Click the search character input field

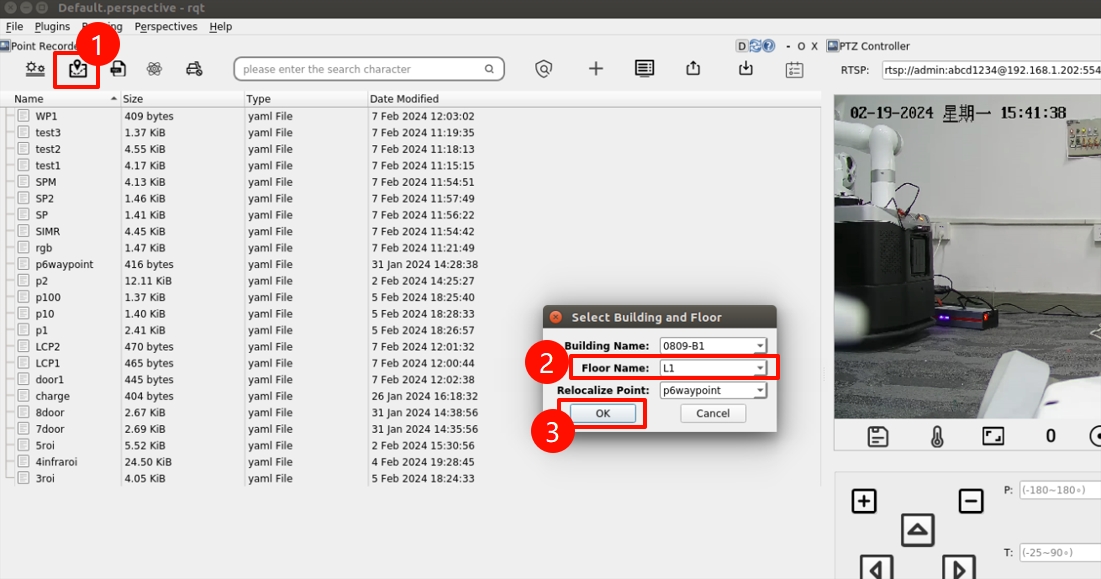(x=360, y=69)
